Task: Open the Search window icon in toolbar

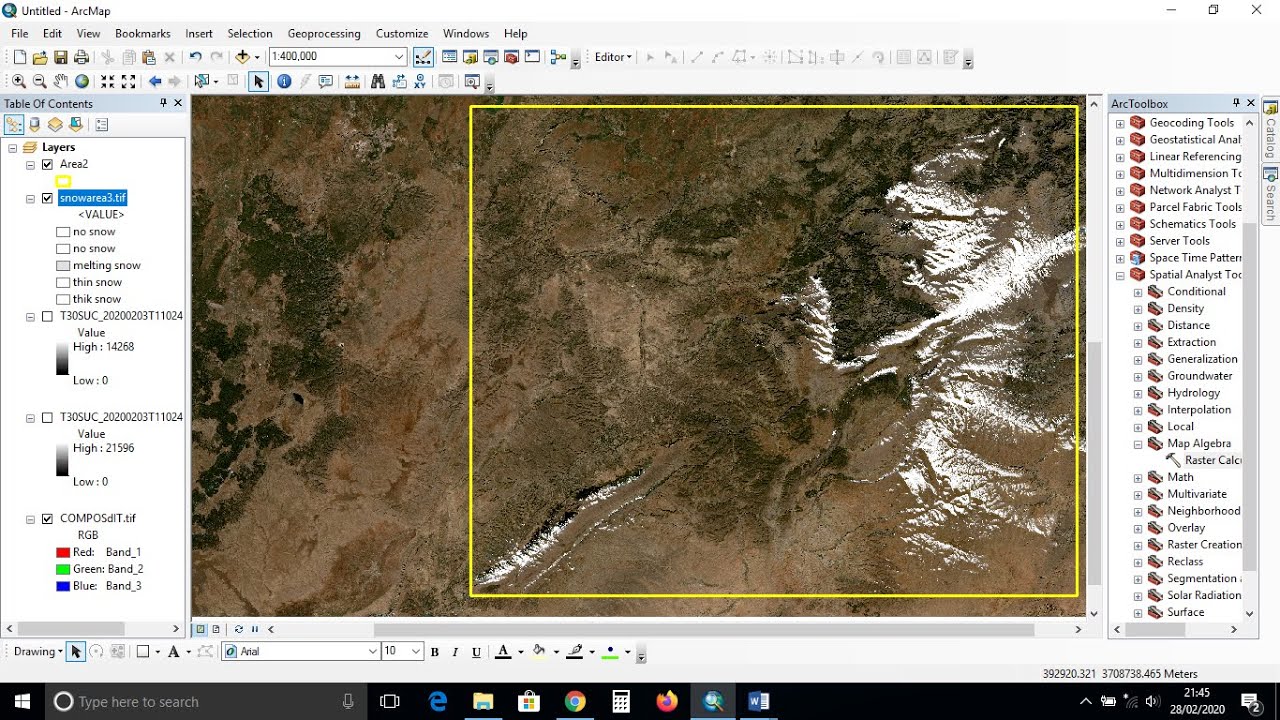Action: 491,57
